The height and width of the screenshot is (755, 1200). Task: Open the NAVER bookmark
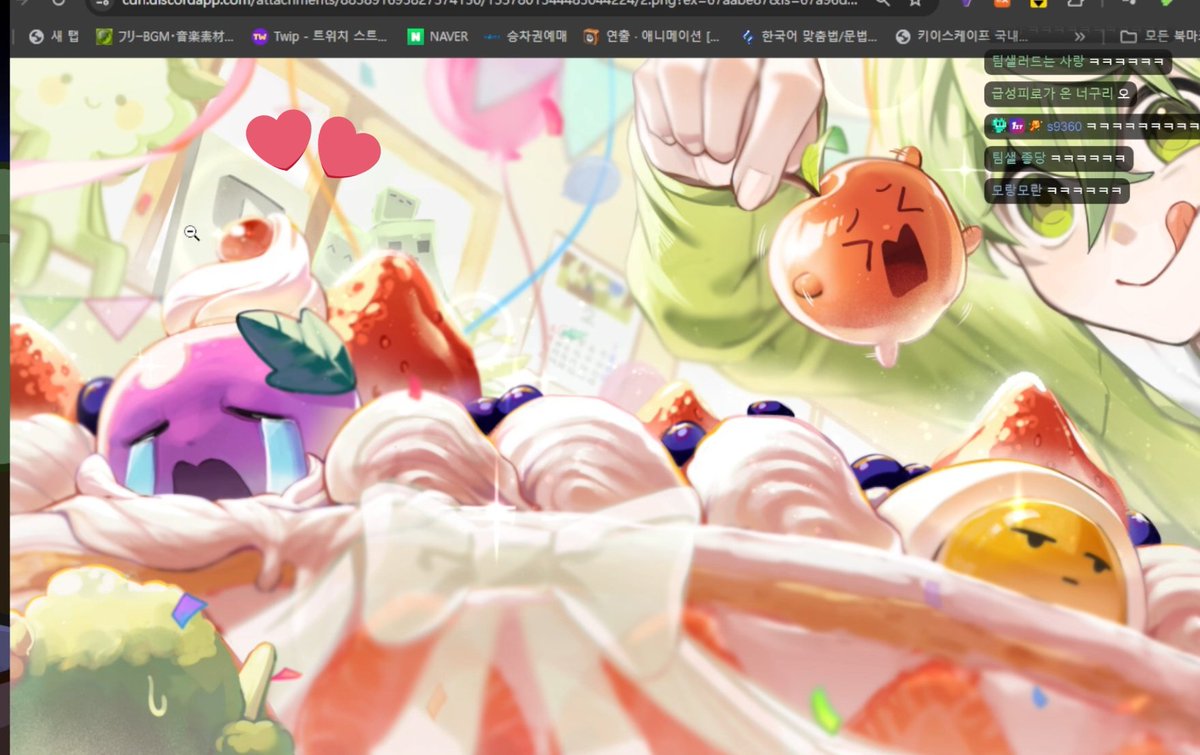point(437,36)
